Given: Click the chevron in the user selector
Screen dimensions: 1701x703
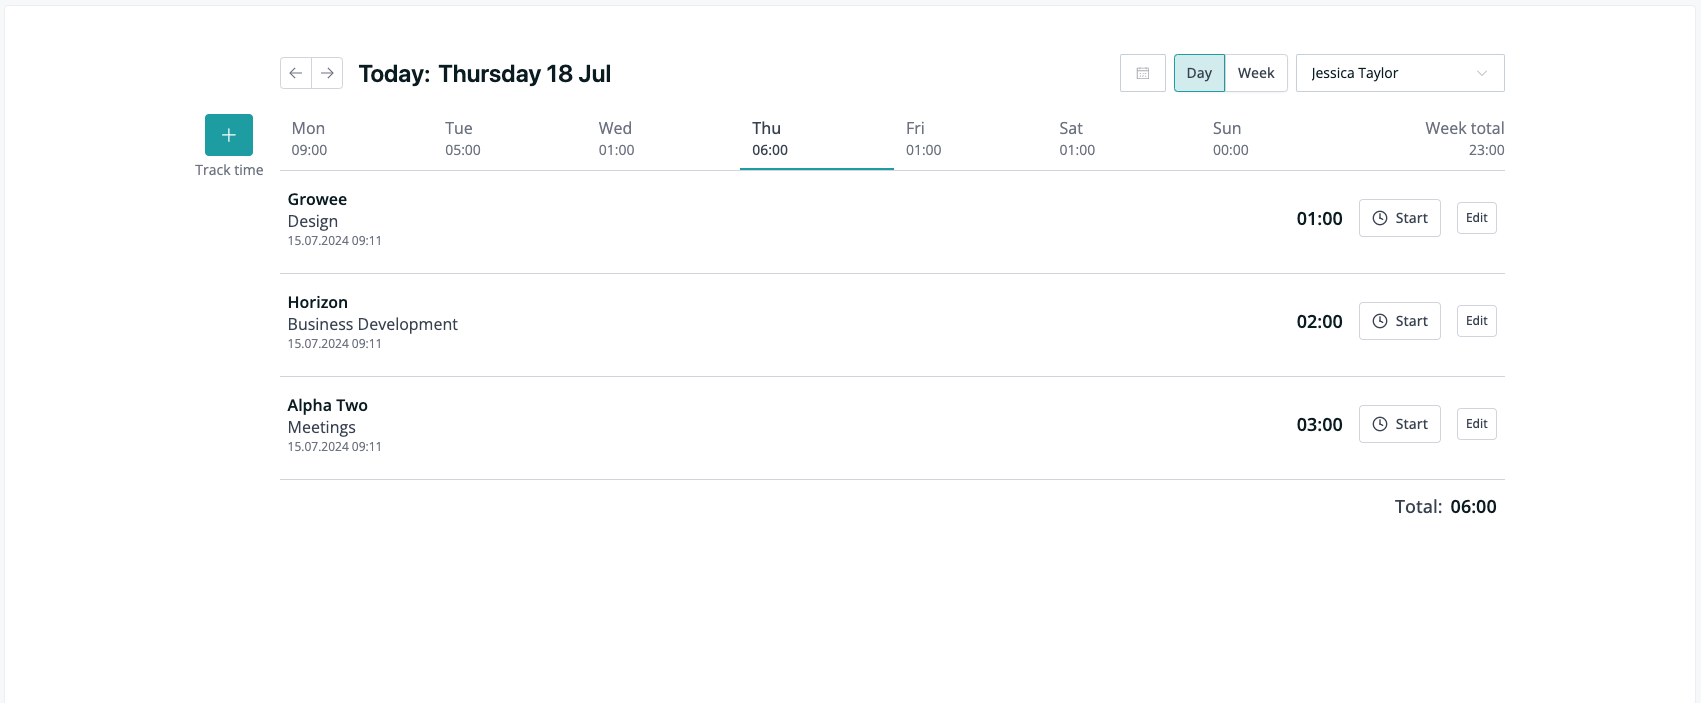Looking at the screenshot, I should coord(1483,72).
